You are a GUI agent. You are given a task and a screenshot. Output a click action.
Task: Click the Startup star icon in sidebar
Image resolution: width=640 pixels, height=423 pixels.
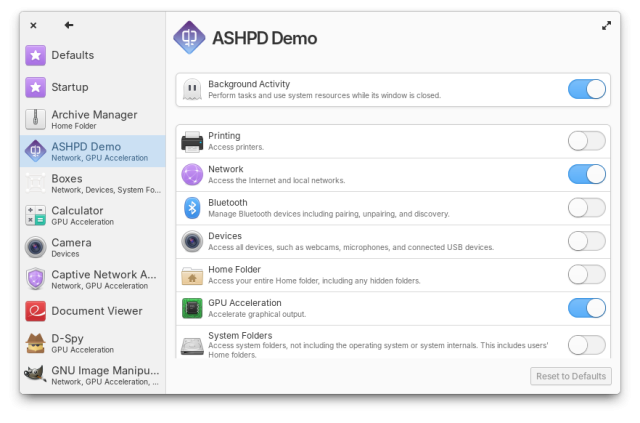pos(36,87)
